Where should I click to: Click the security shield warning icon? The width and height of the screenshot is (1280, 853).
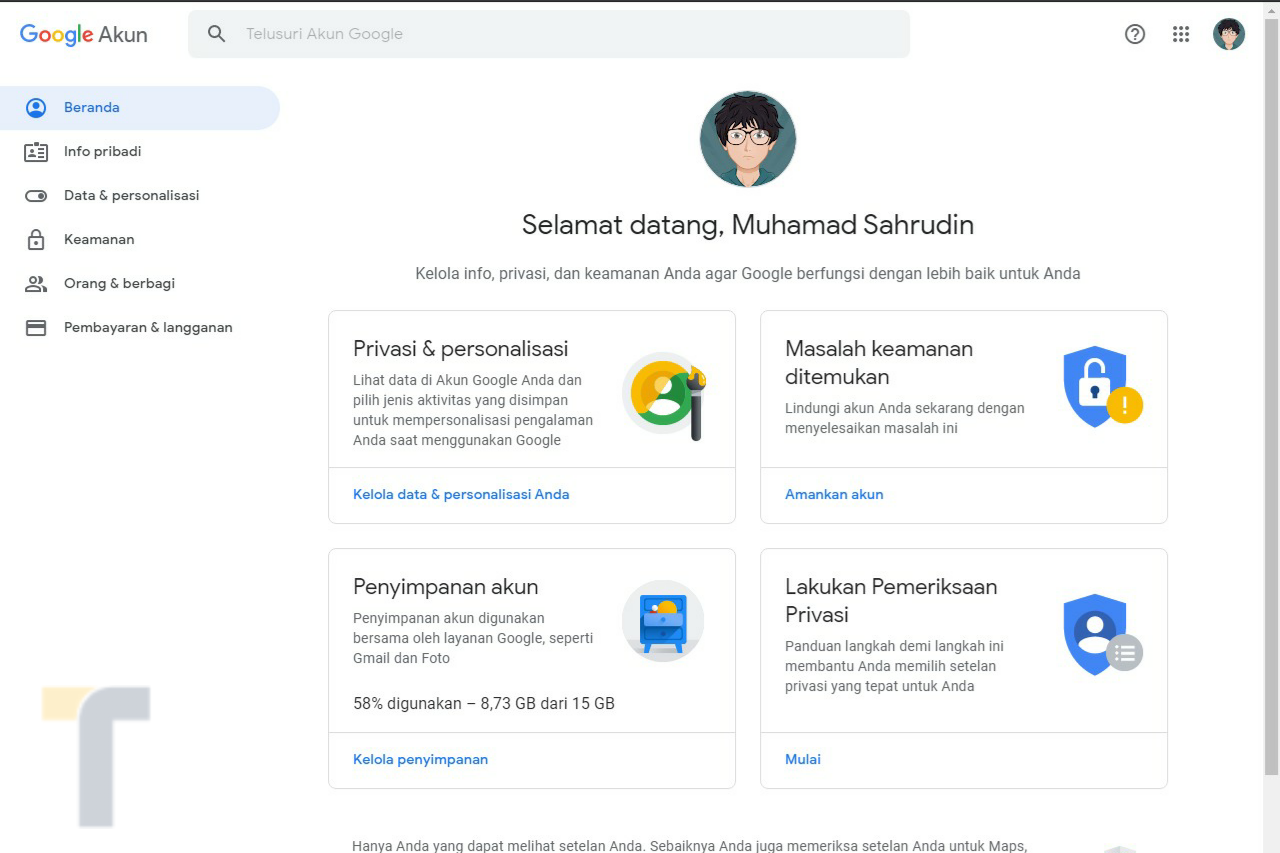[x=1102, y=387]
